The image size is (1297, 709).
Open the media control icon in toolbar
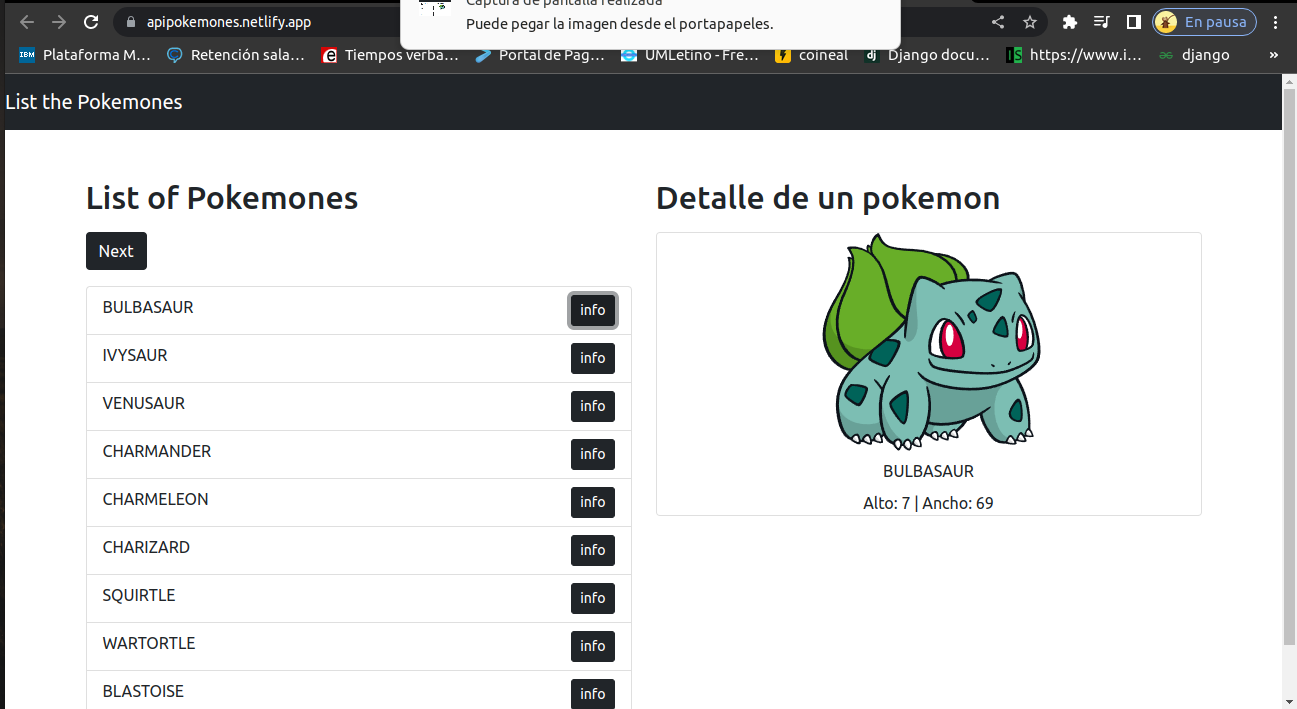tap(1102, 22)
